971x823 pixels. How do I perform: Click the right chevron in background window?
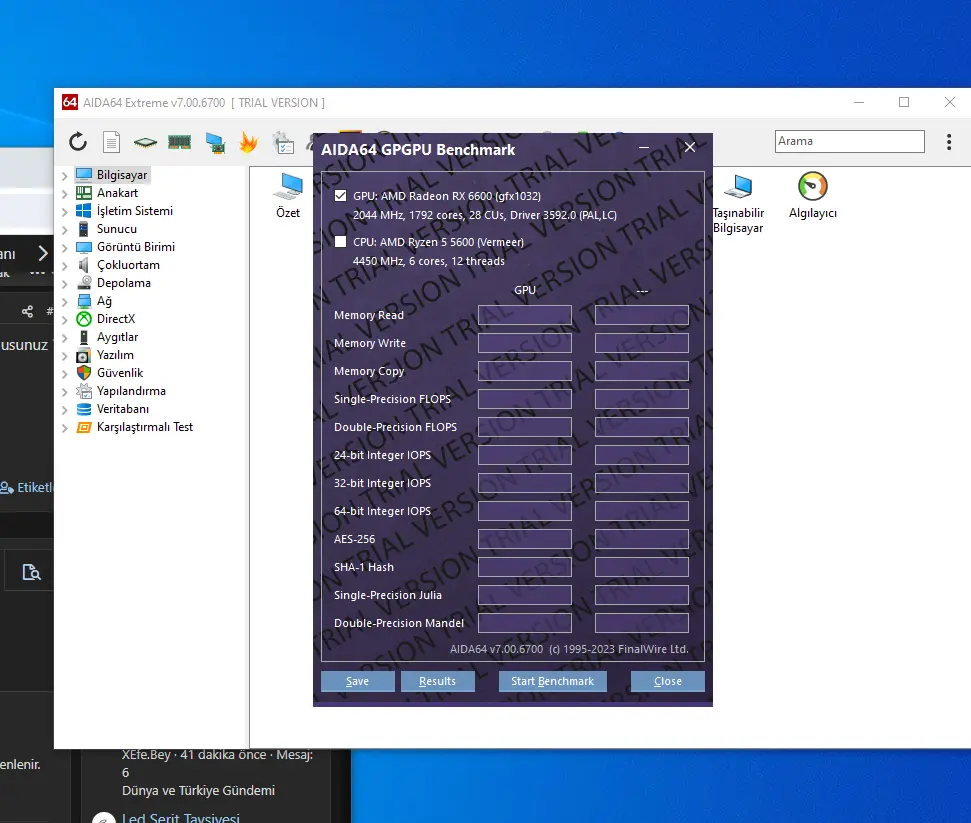(x=43, y=253)
